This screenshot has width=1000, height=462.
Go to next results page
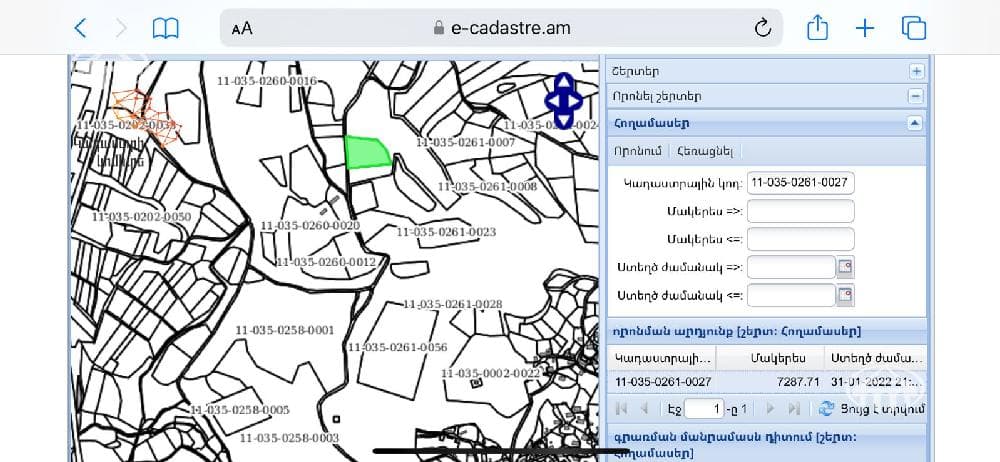coord(770,408)
